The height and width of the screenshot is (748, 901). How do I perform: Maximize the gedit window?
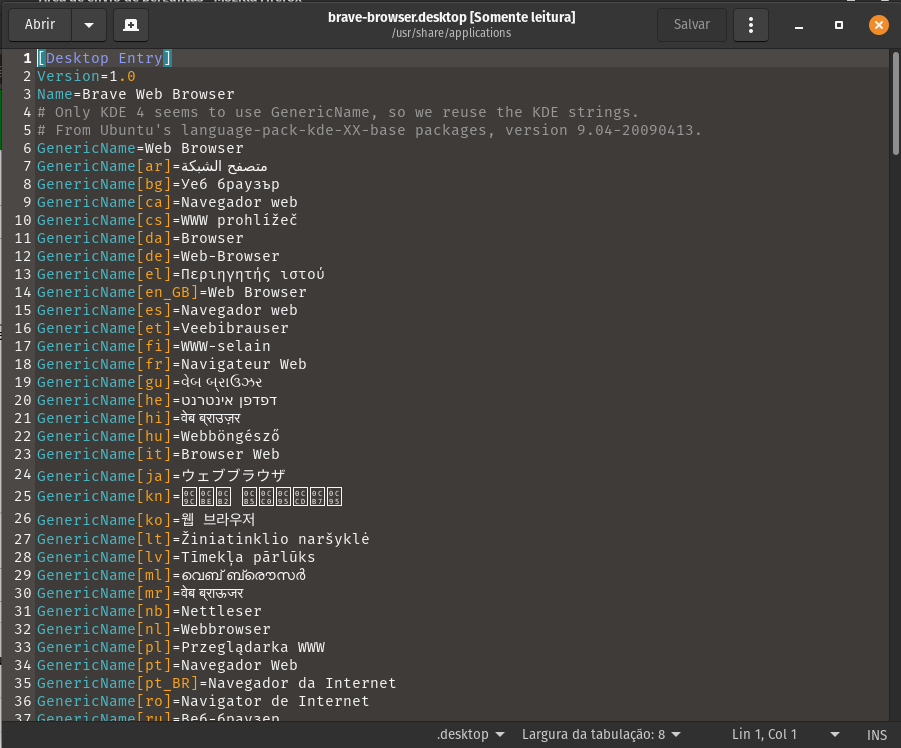point(839,25)
